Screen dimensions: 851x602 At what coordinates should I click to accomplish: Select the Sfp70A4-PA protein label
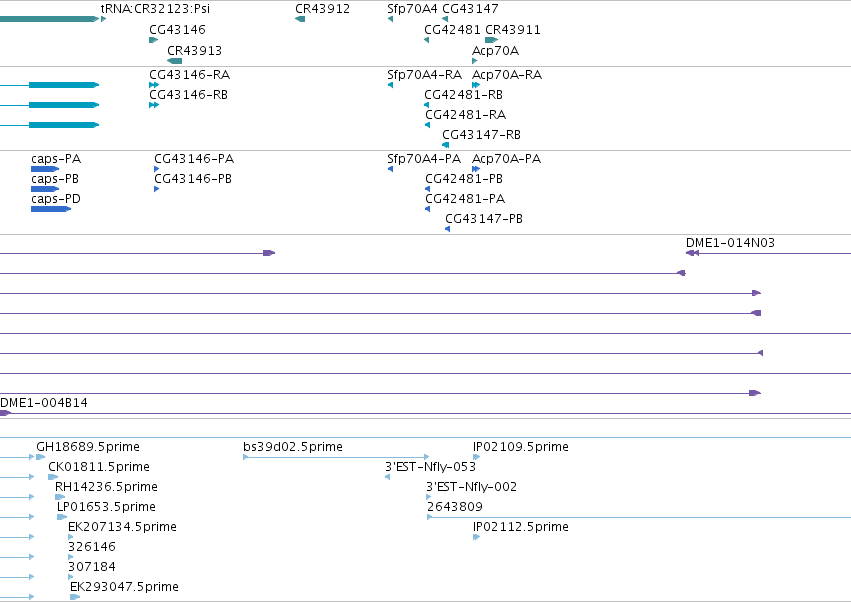pyautogui.click(x=424, y=159)
